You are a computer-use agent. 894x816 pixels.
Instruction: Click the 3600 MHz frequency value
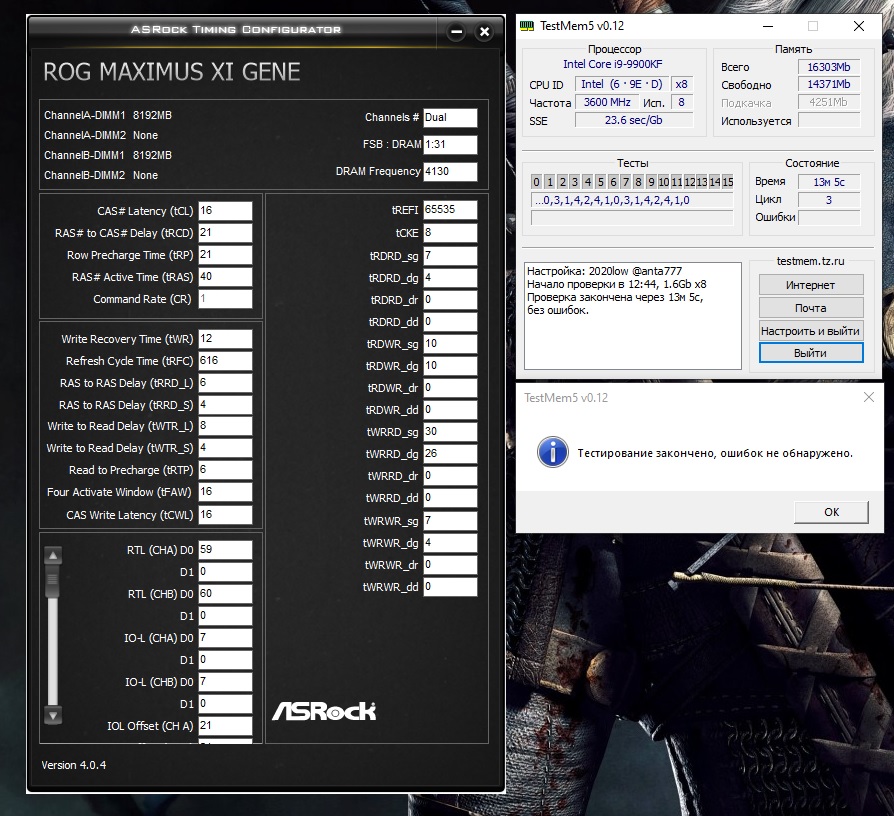[x=607, y=102]
